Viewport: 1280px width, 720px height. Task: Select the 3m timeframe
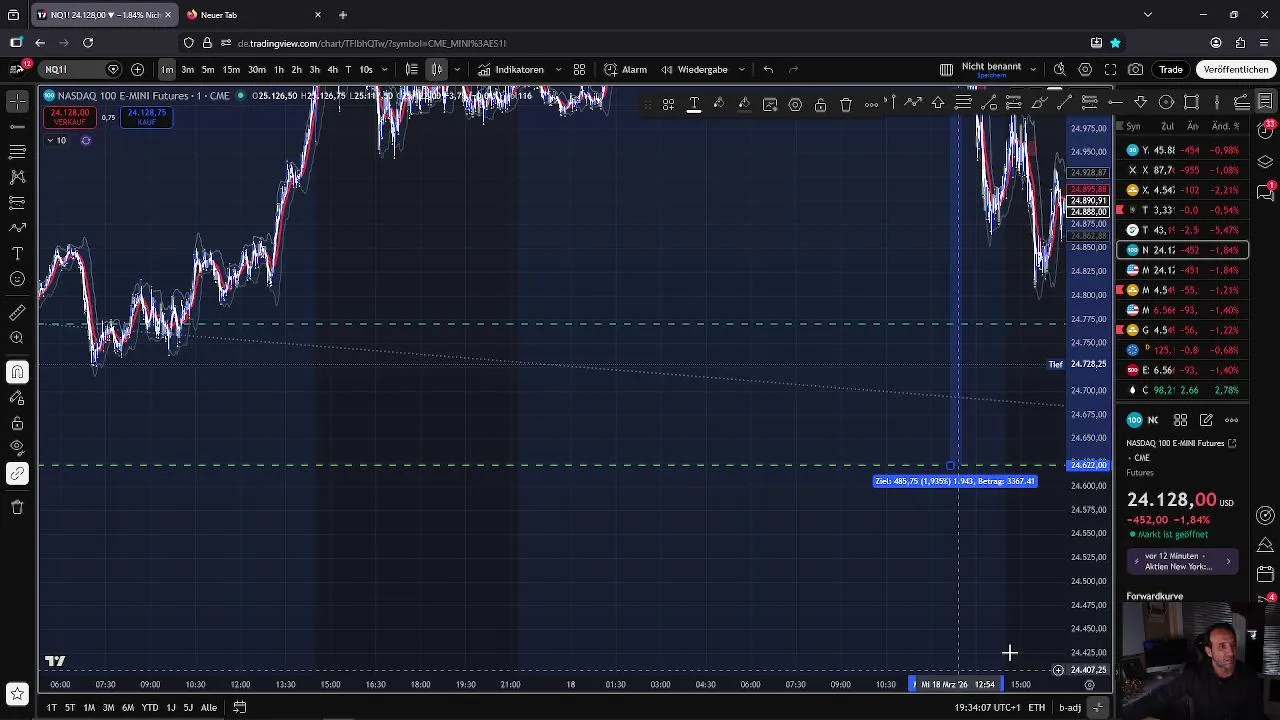[x=187, y=69]
